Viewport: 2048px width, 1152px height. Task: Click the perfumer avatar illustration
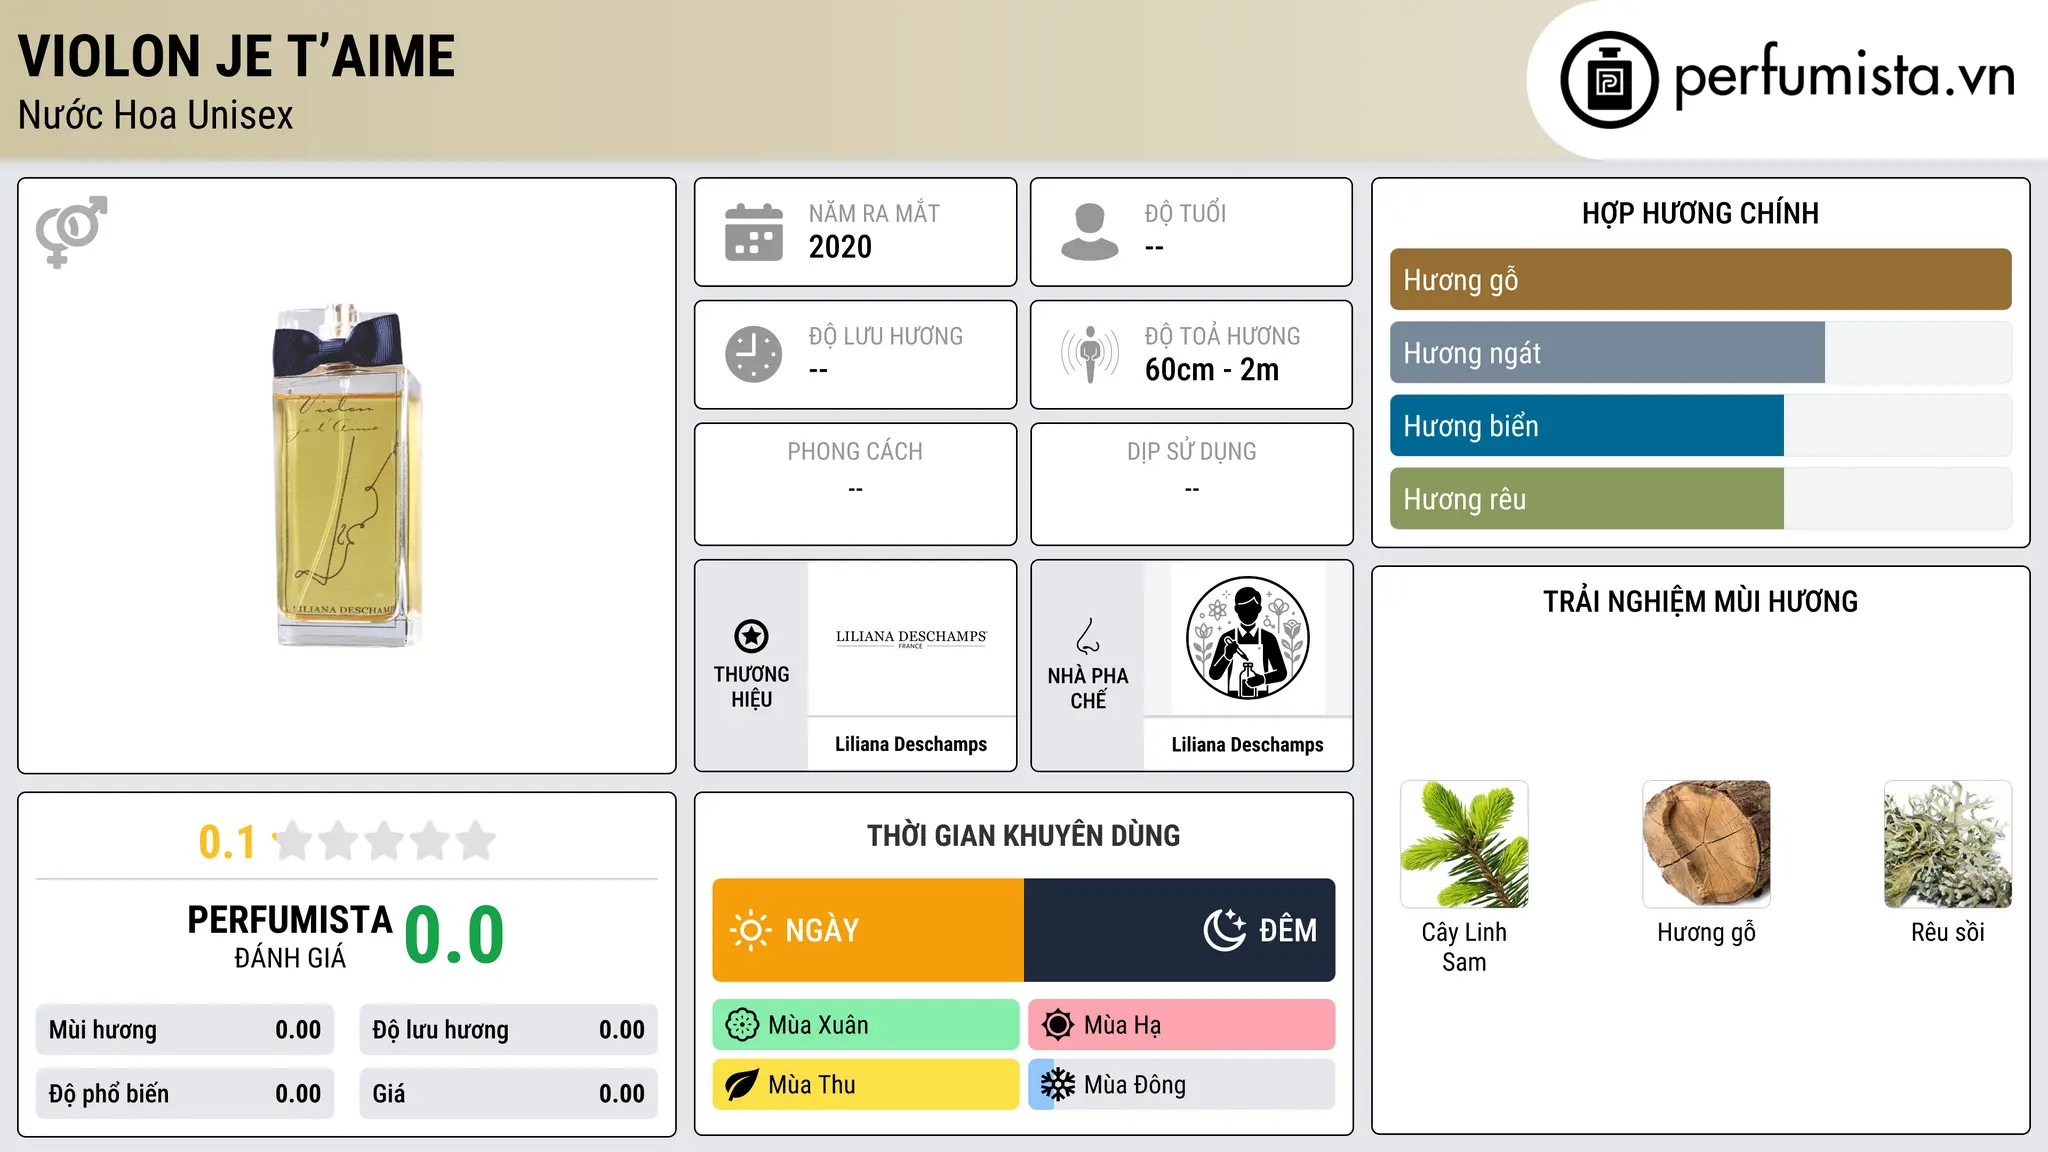pos(1247,638)
